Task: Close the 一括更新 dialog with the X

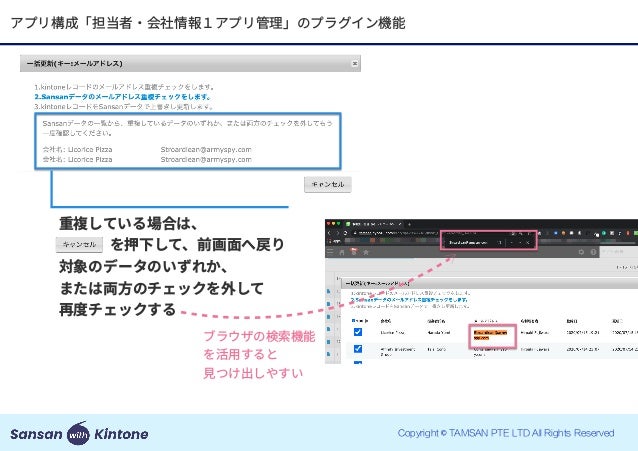Action: point(355,63)
